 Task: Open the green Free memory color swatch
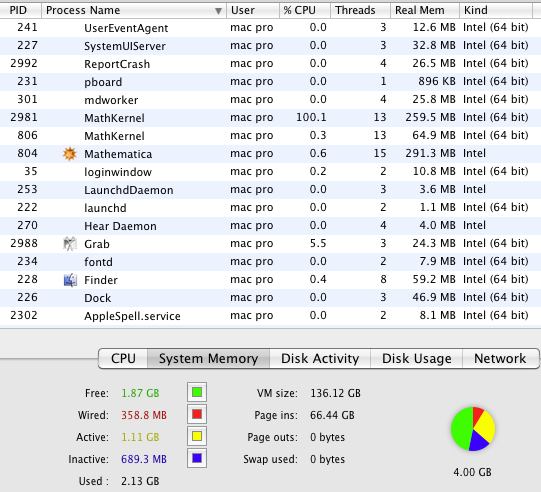click(197, 392)
